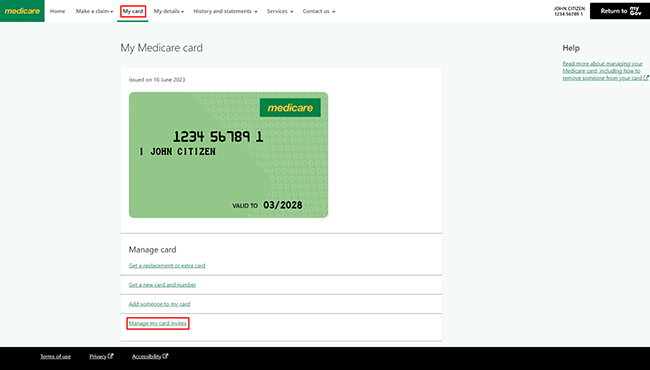The height and width of the screenshot is (370, 650).
Task: Click the external link icon beside Privacy
Action: pos(110,356)
